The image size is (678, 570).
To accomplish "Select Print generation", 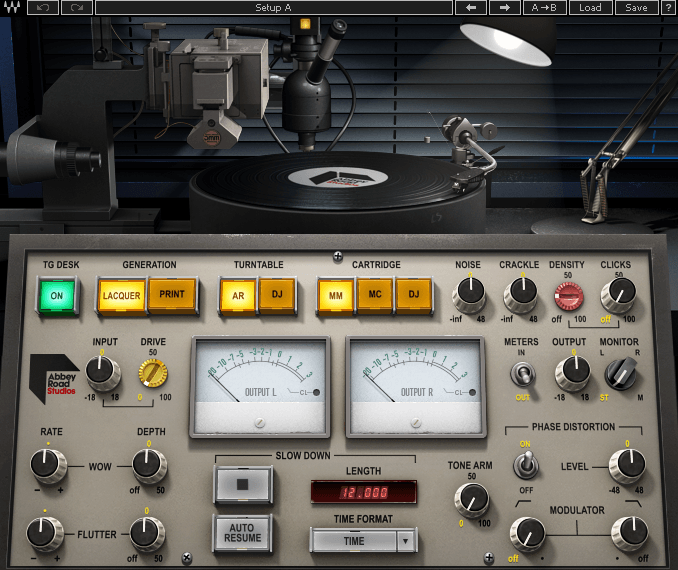I will [x=172, y=295].
